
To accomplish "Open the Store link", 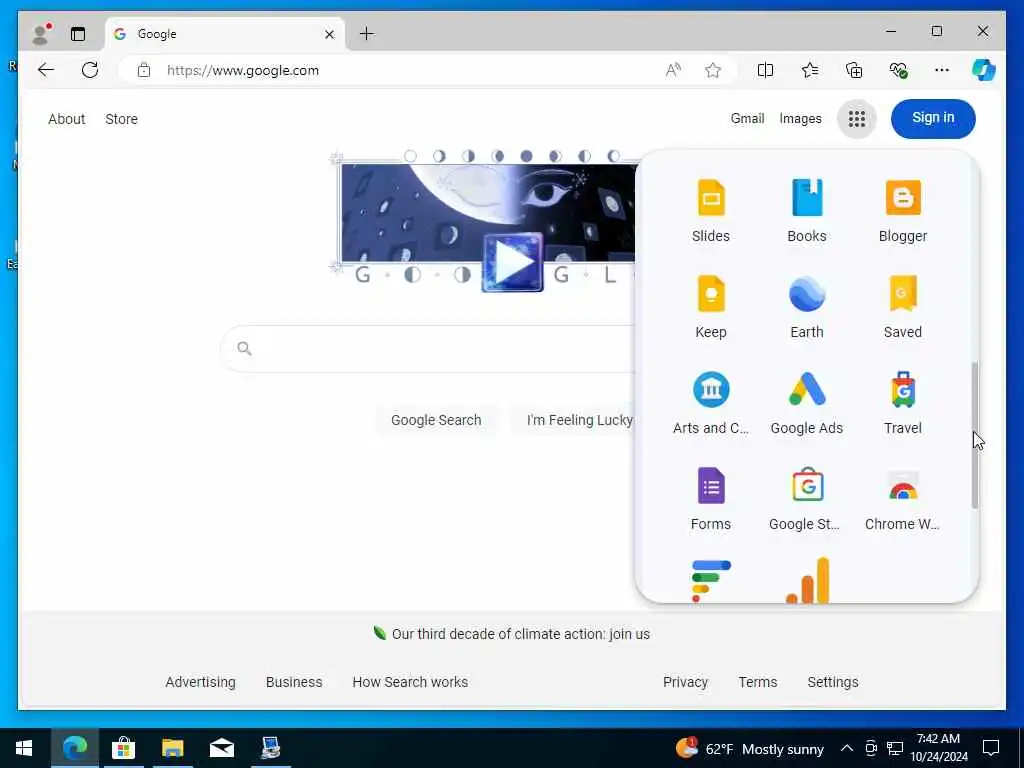I will pyautogui.click(x=121, y=119).
